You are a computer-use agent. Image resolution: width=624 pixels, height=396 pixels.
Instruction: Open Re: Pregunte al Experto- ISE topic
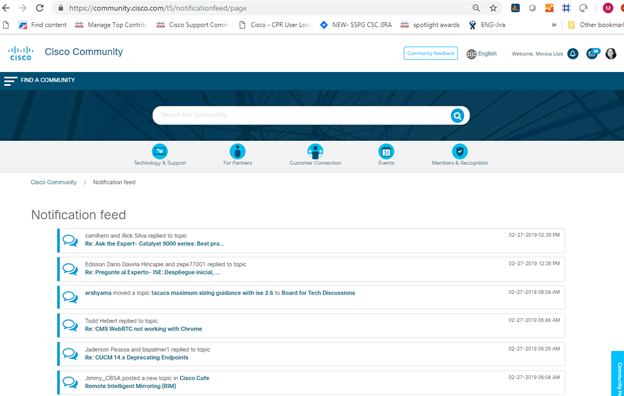152,272
